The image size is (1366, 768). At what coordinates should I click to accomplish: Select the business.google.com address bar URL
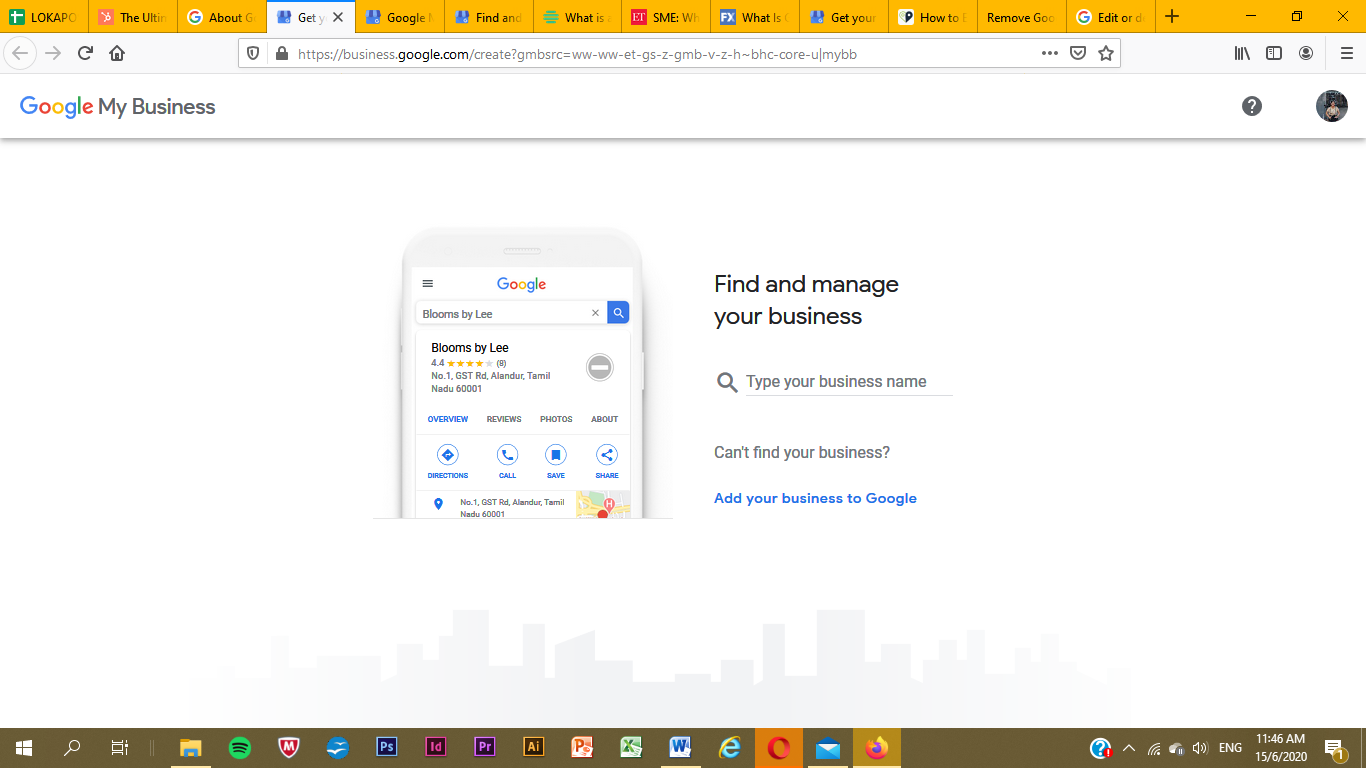[577, 54]
